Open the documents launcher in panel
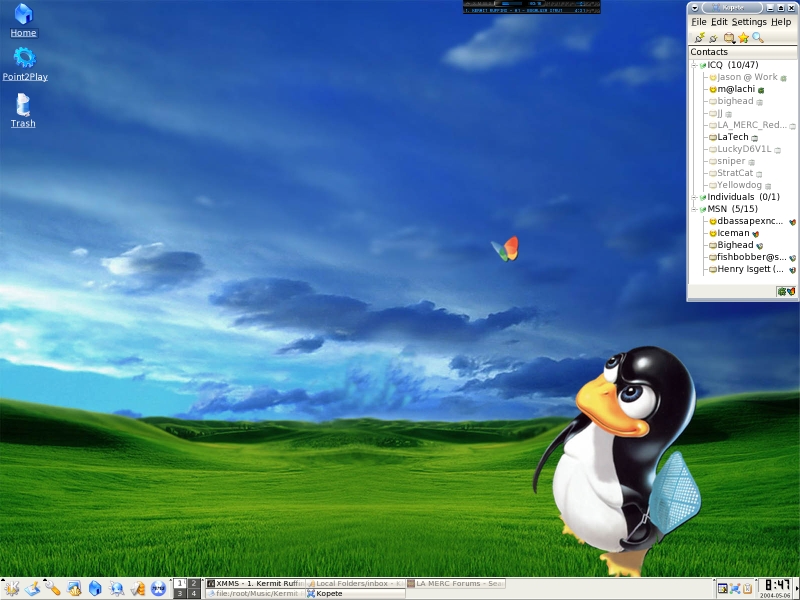 137,589
